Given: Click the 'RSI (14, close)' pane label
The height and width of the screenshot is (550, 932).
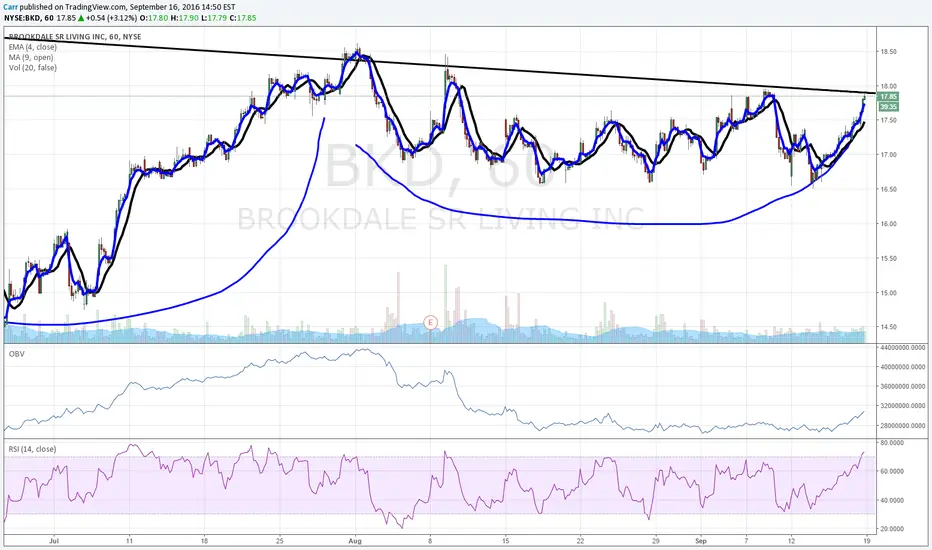Looking at the screenshot, I should tap(32, 449).
